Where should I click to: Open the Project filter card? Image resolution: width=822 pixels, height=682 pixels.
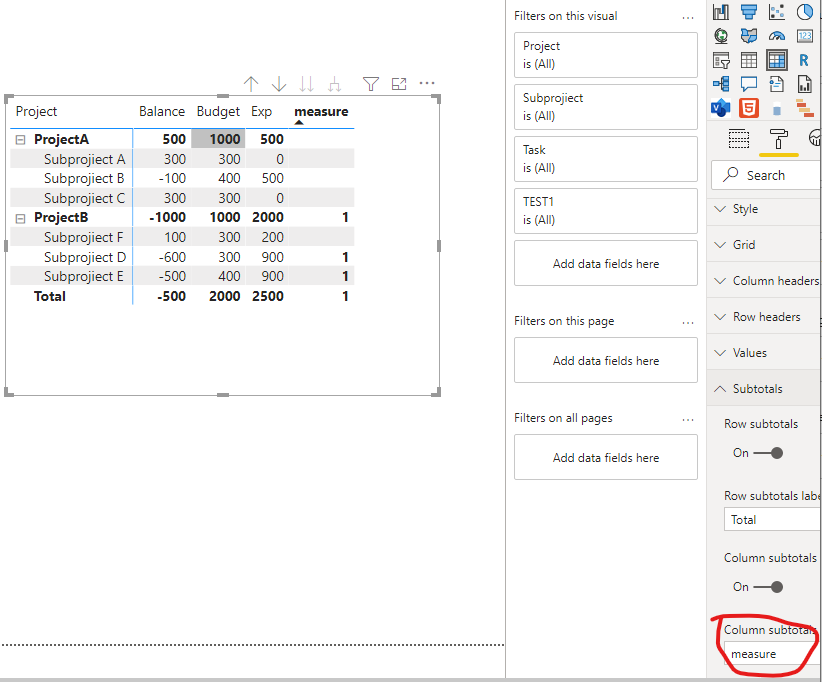(605, 55)
